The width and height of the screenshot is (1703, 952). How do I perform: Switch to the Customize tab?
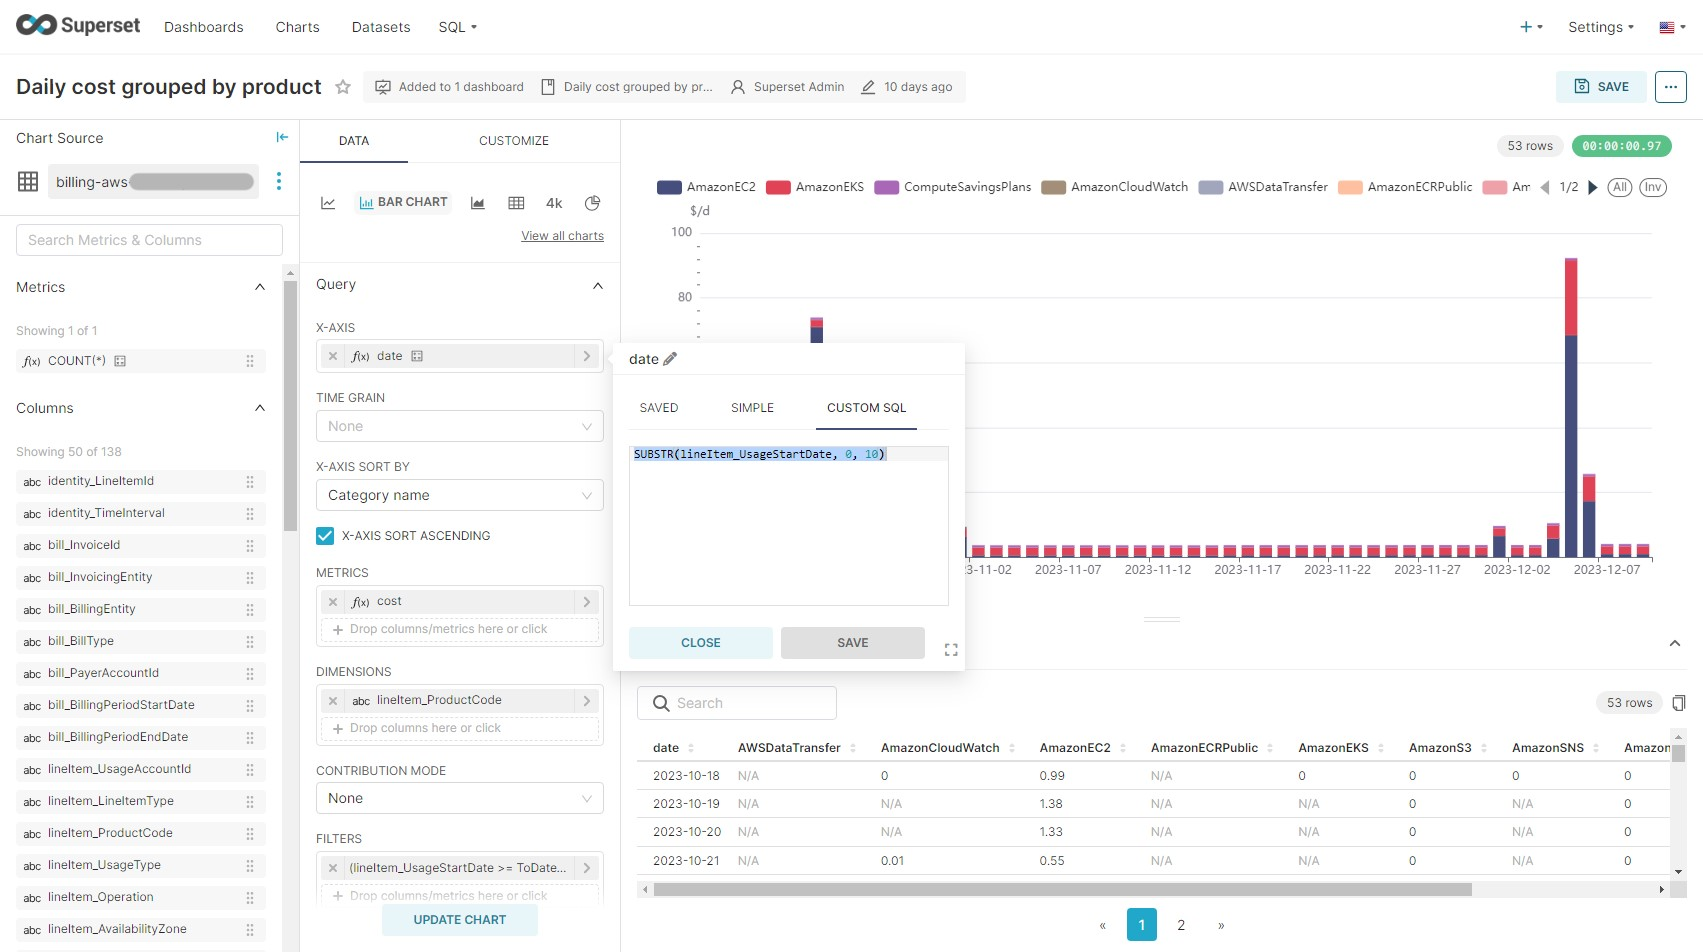(x=513, y=141)
